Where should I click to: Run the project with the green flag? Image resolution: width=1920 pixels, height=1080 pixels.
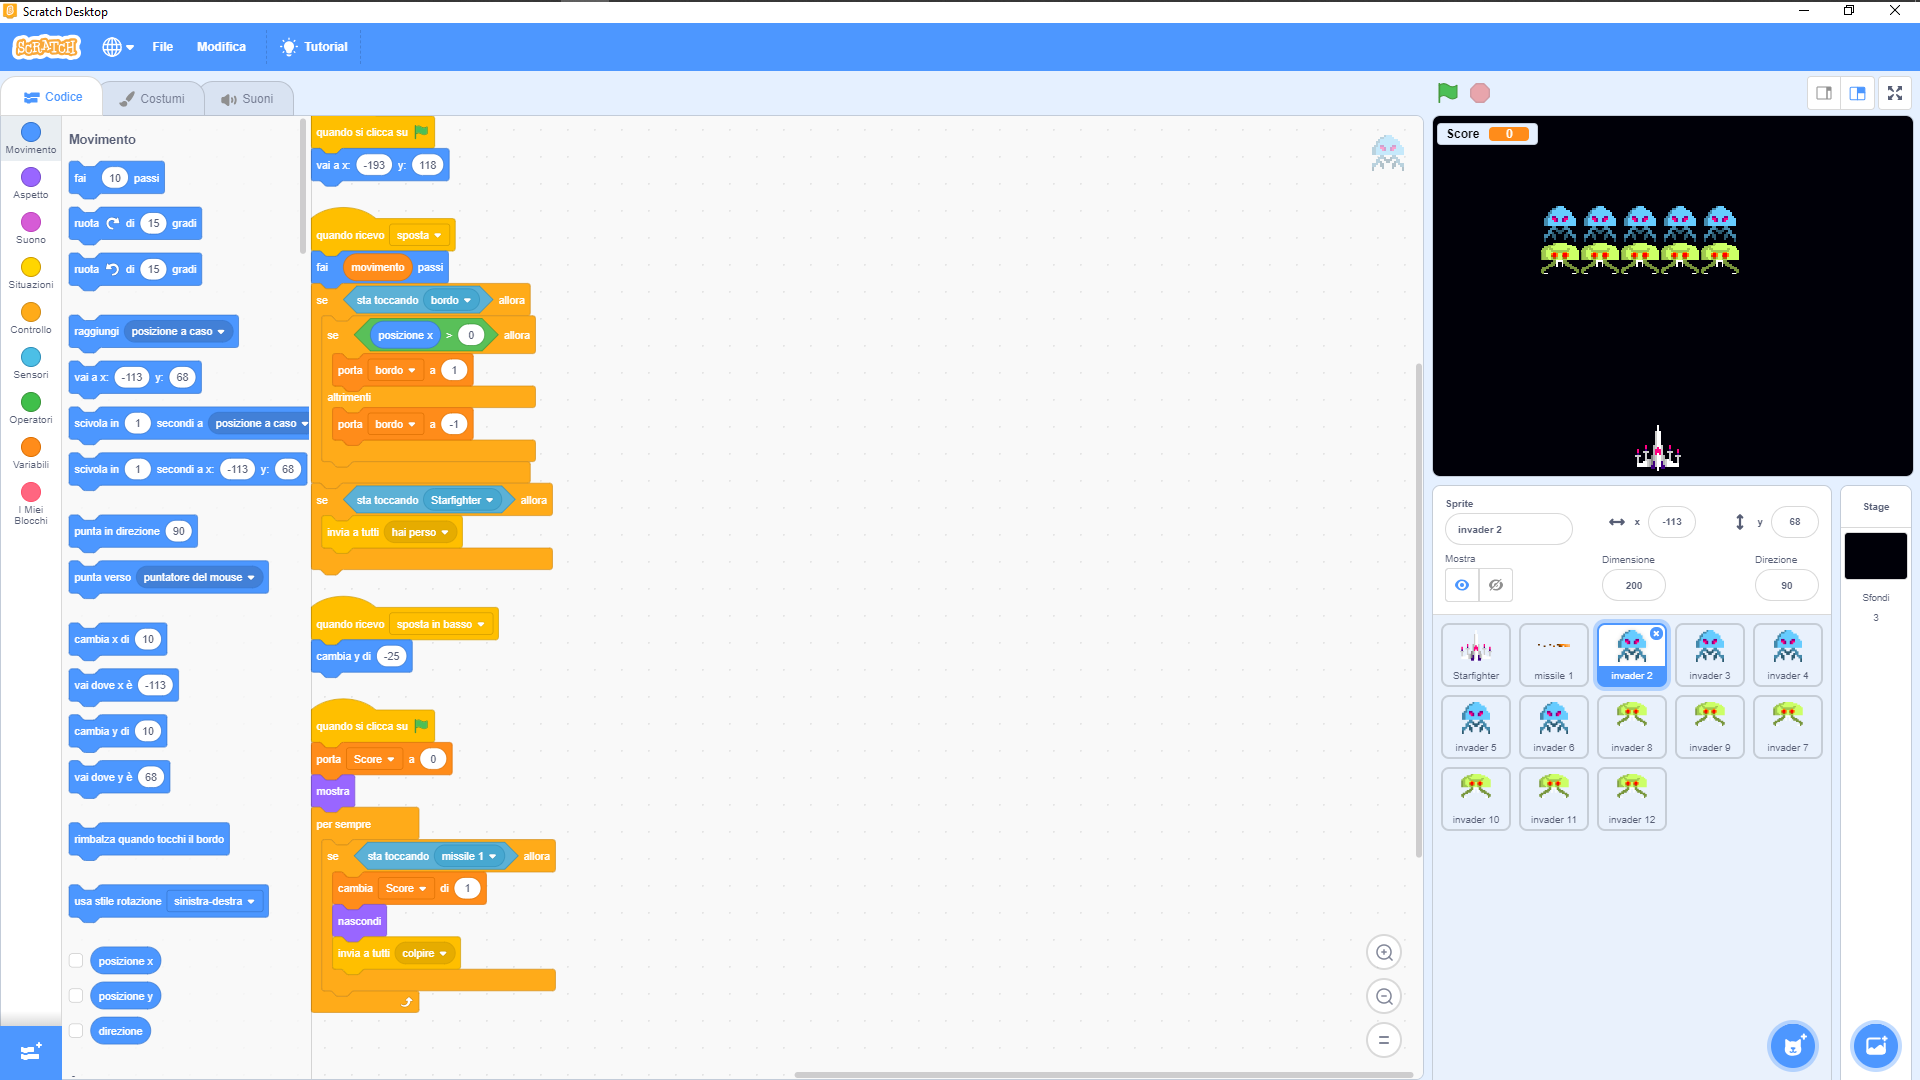point(1446,92)
